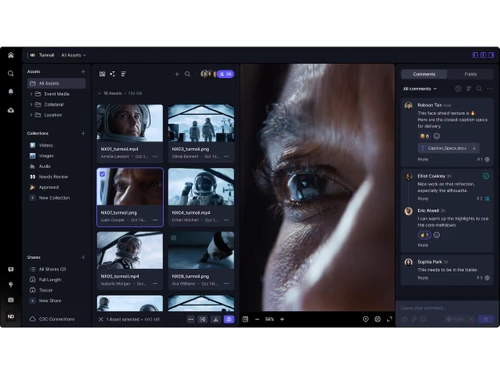Open the home icon in left rail
Screen dimensions: 500x375
click(x=11, y=55)
